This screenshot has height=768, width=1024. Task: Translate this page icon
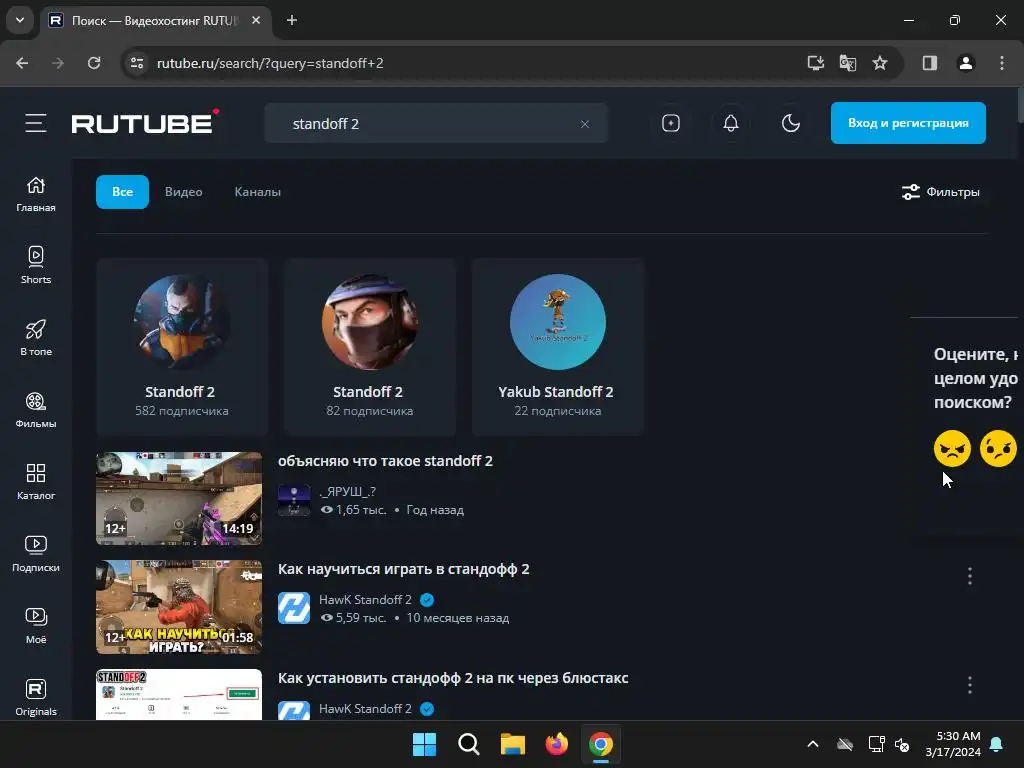click(848, 63)
